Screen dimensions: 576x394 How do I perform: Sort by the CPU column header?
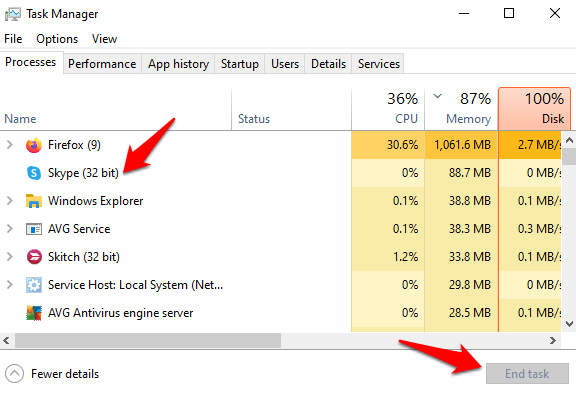coord(388,109)
